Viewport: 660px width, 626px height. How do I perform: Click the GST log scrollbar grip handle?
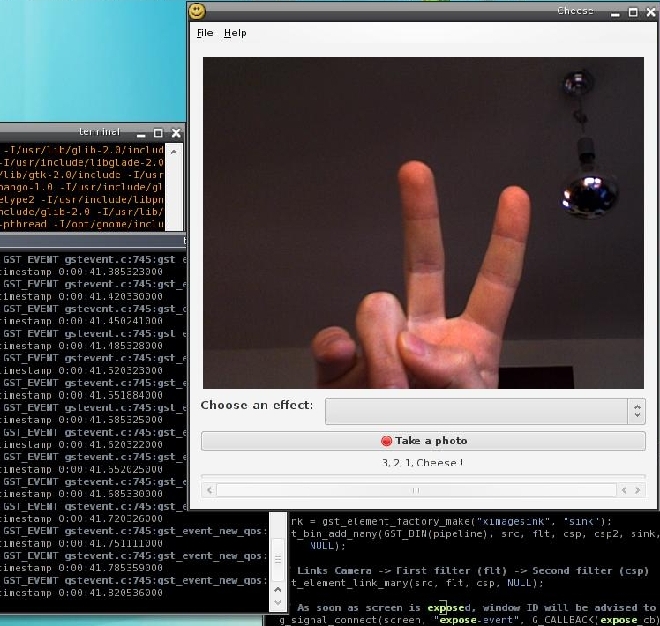click(278, 559)
